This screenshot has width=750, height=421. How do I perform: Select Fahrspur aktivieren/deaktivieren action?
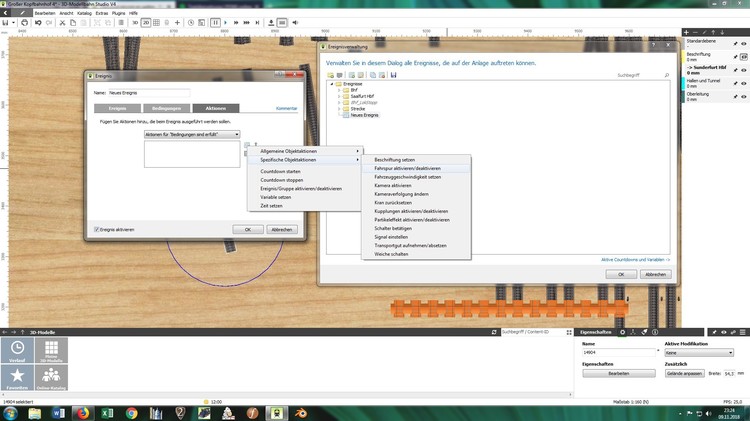pos(416,168)
